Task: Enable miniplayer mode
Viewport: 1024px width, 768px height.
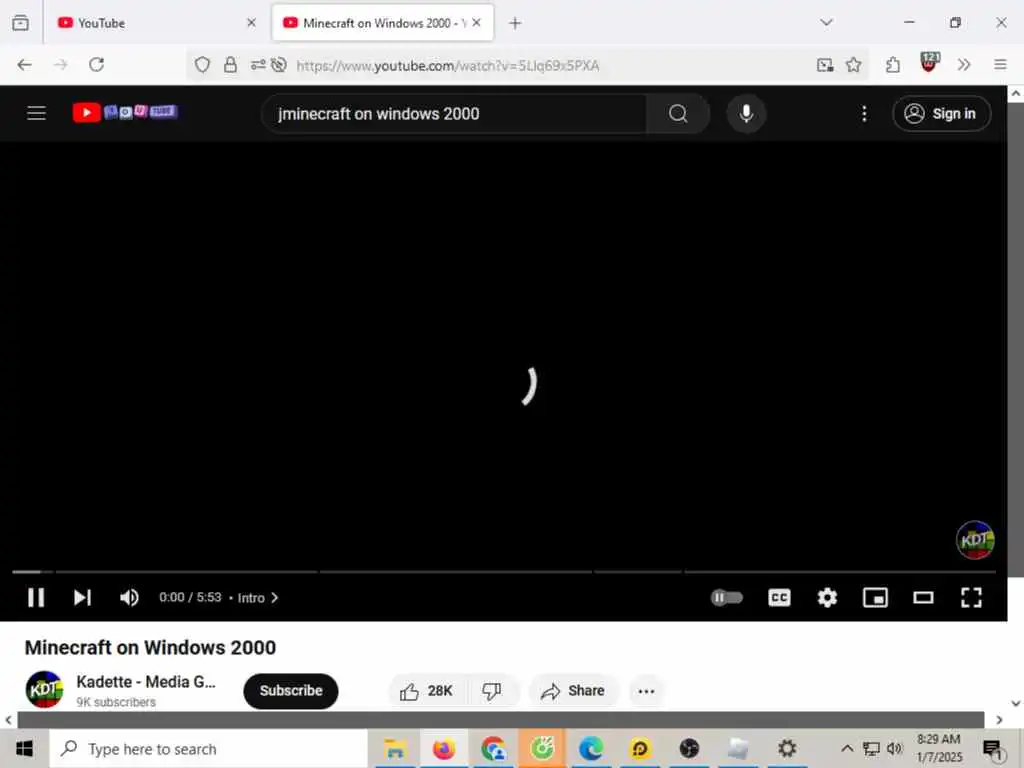Action: click(x=875, y=598)
